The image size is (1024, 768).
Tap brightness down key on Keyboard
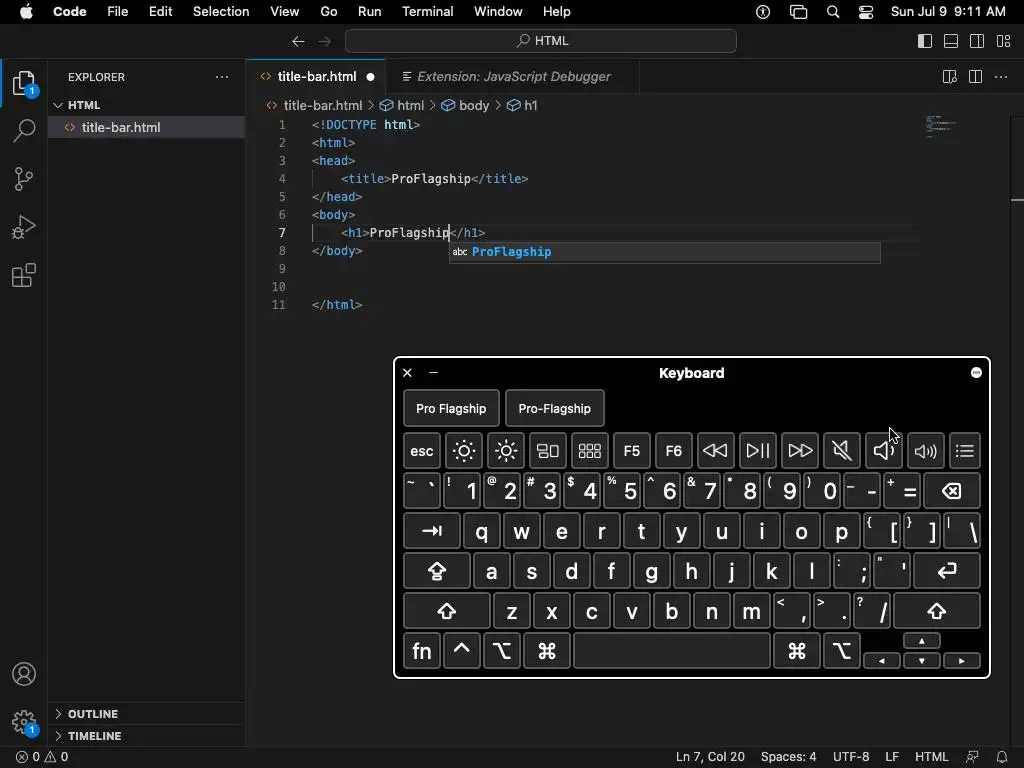[464, 451]
